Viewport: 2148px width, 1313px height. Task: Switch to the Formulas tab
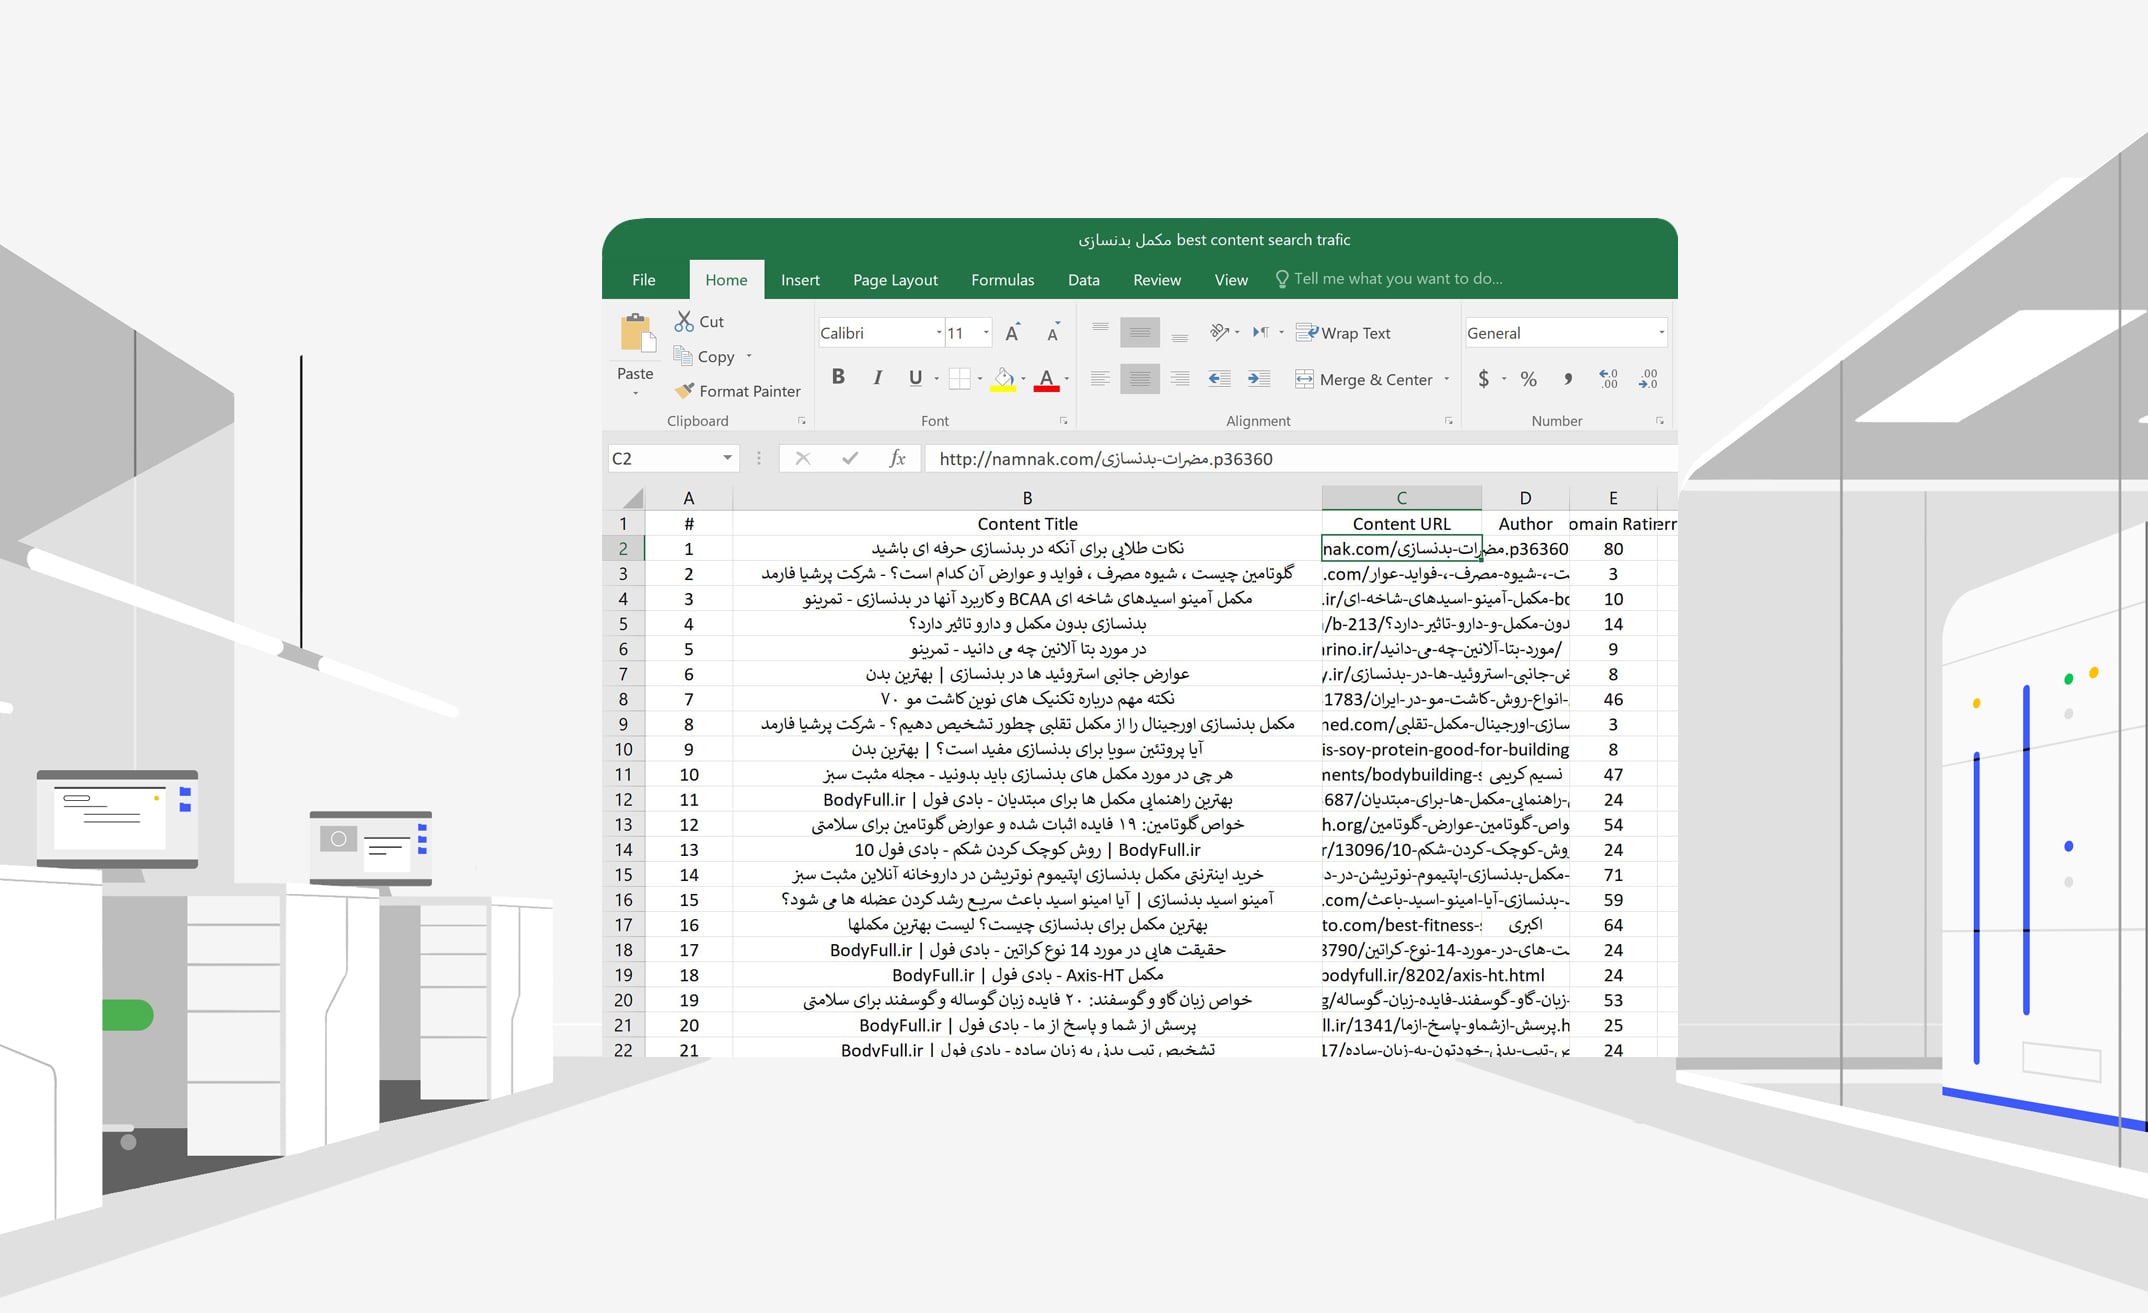tap(1002, 280)
